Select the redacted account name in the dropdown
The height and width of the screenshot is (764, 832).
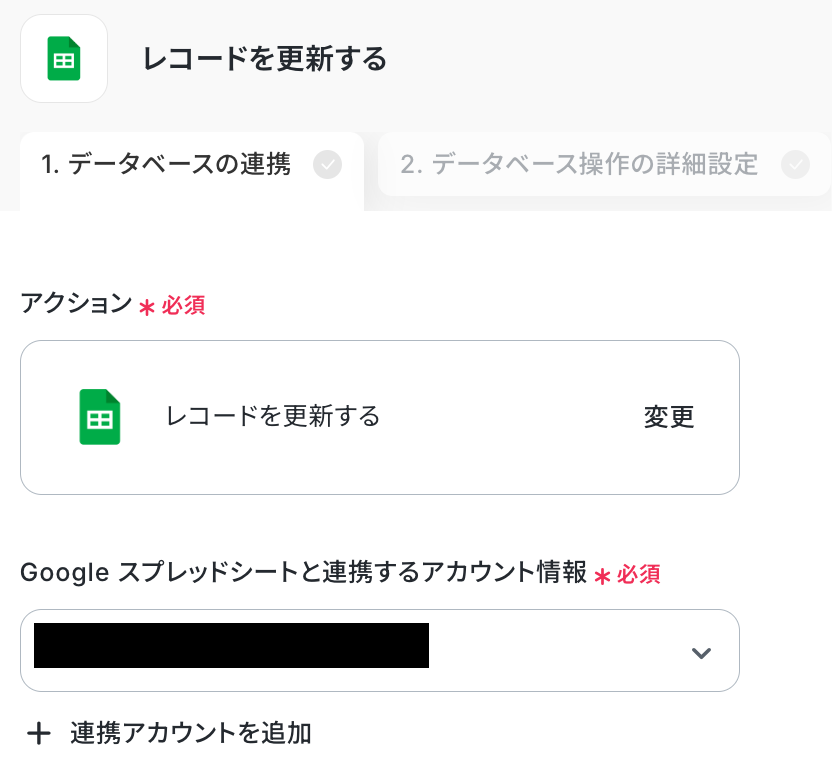(231, 645)
